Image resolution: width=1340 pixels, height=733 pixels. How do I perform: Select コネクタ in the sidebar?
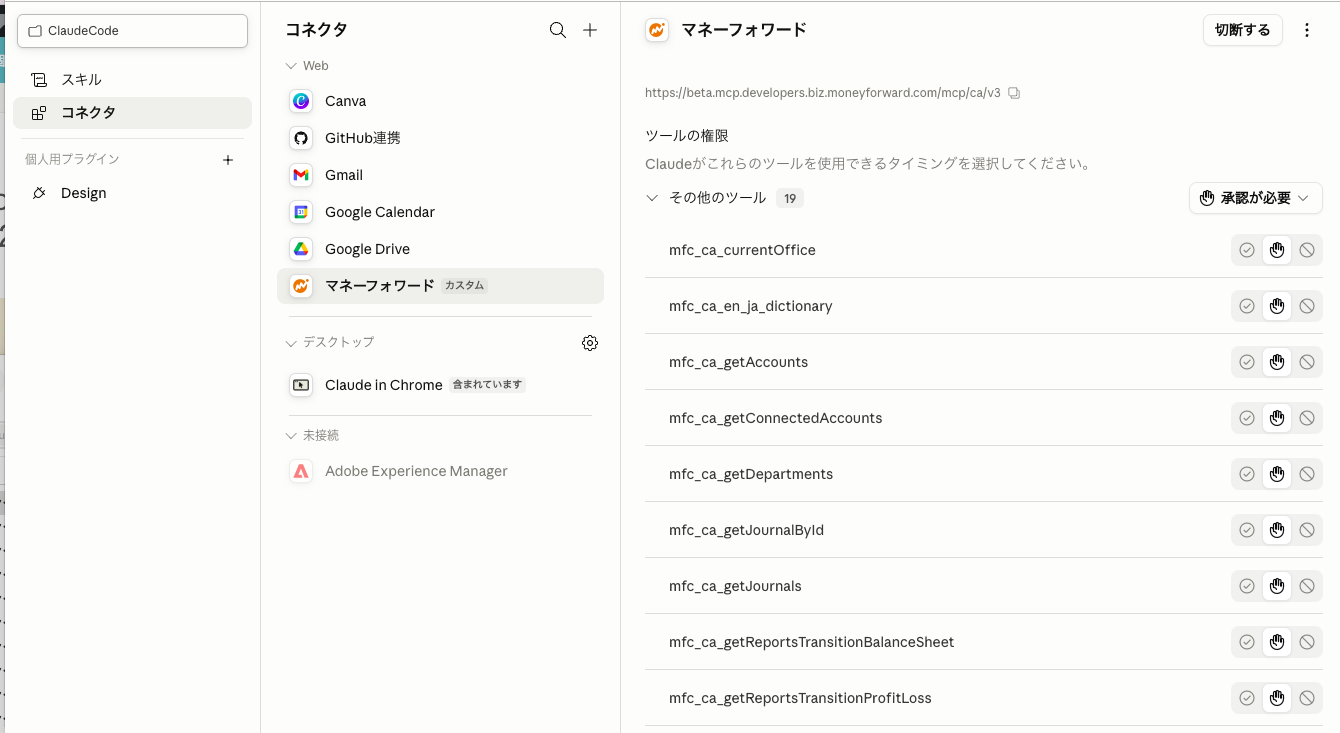click(x=132, y=113)
